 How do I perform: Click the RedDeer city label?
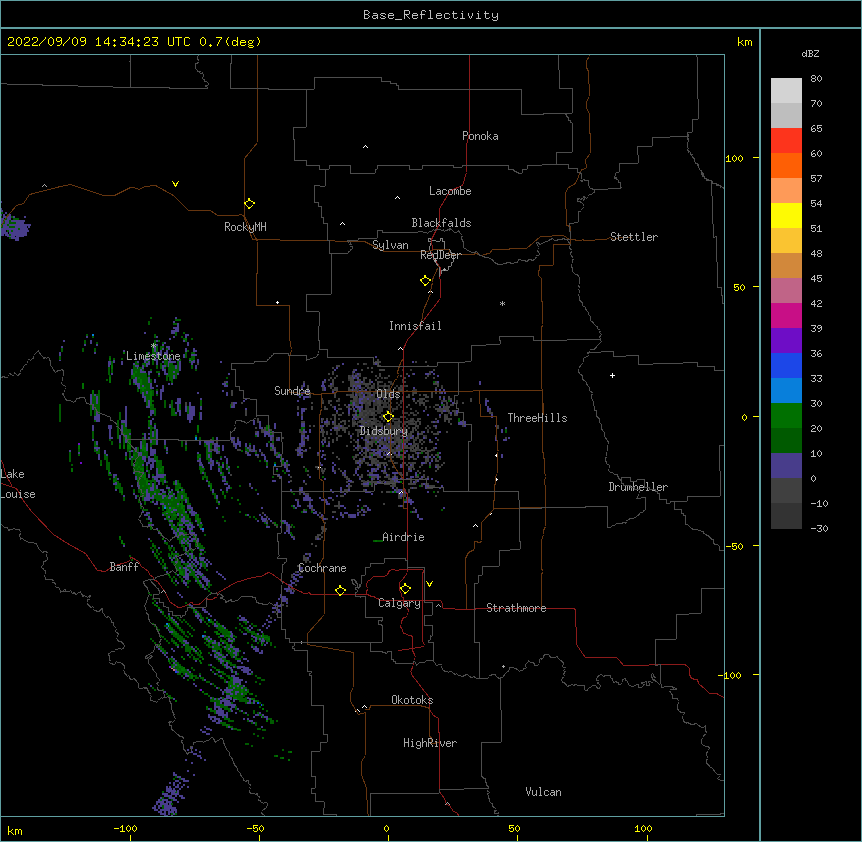click(x=440, y=255)
